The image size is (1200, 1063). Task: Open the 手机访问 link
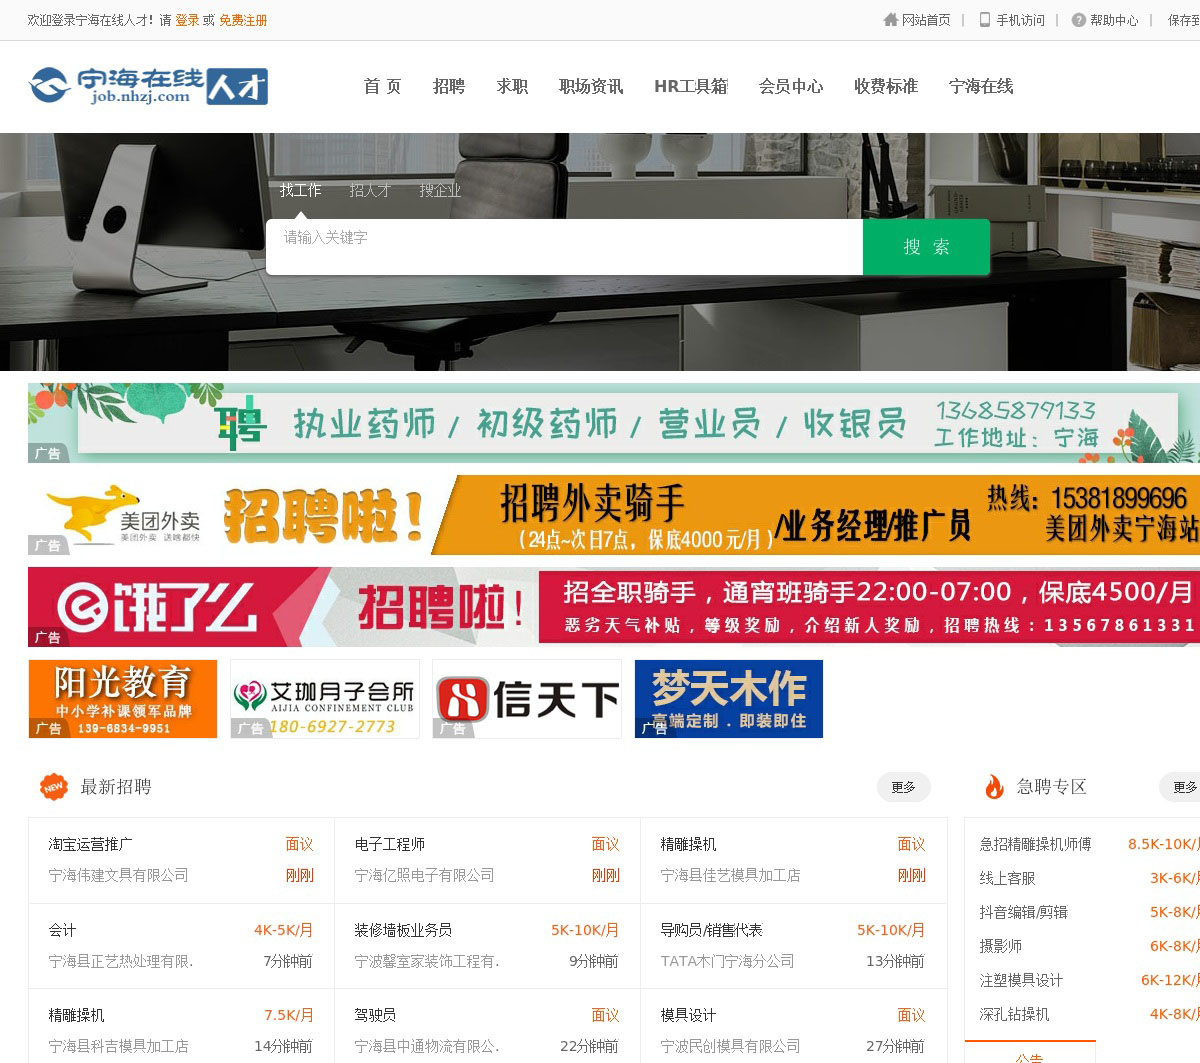tap(1020, 20)
